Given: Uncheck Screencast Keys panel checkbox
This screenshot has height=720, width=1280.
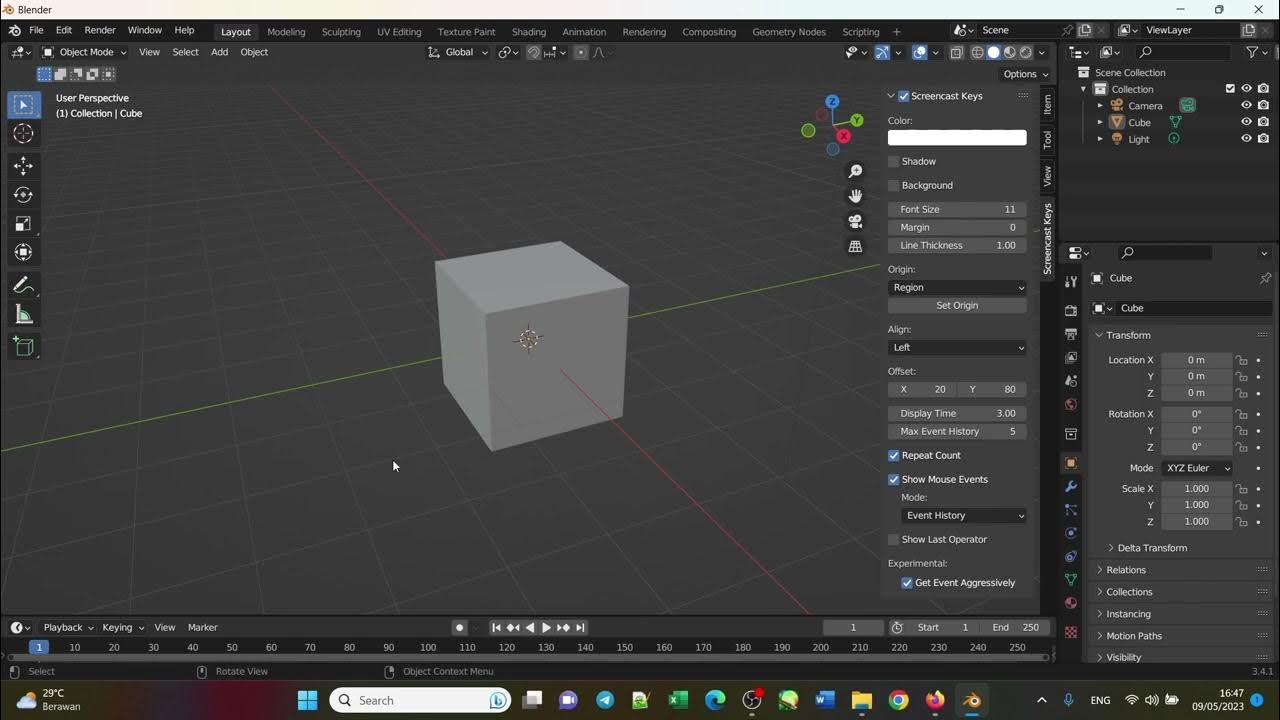Looking at the screenshot, I should 904,96.
